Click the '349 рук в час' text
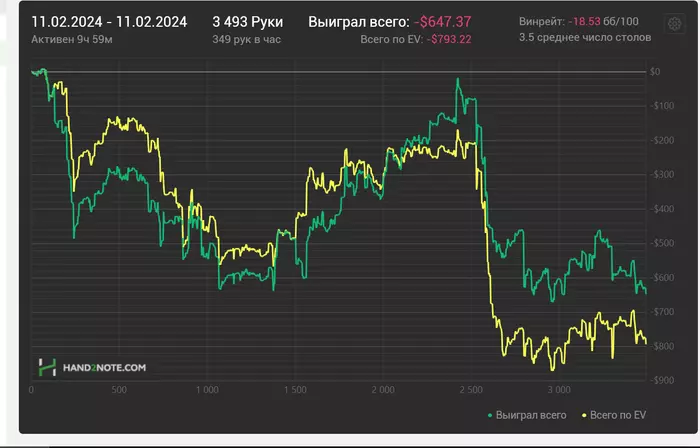 (x=246, y=39)
